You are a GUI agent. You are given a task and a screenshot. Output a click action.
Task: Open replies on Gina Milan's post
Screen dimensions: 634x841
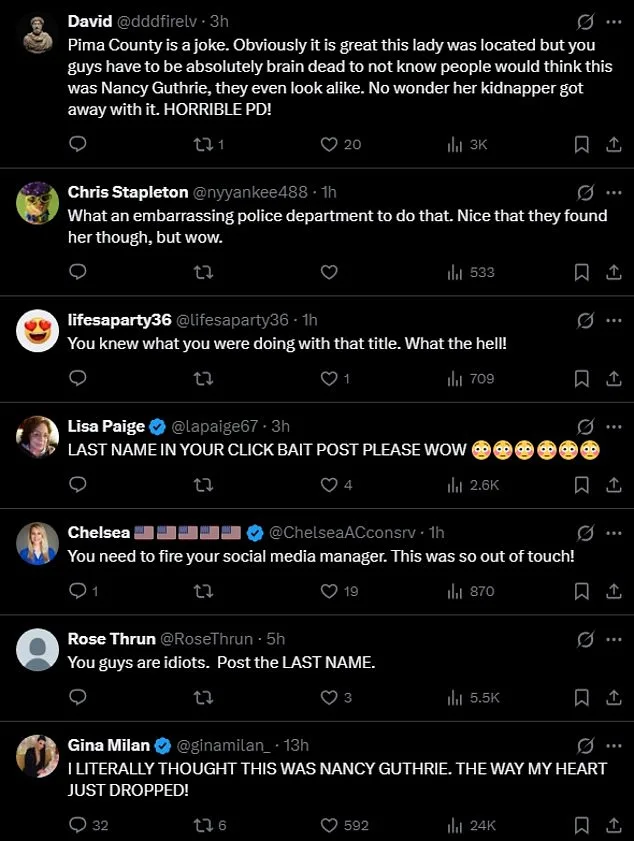[78, 825]
